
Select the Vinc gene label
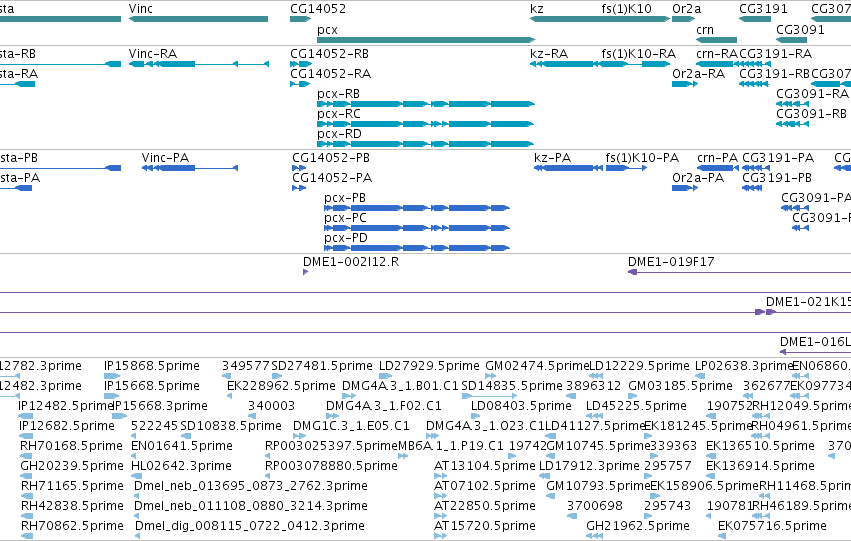point(141,9)
